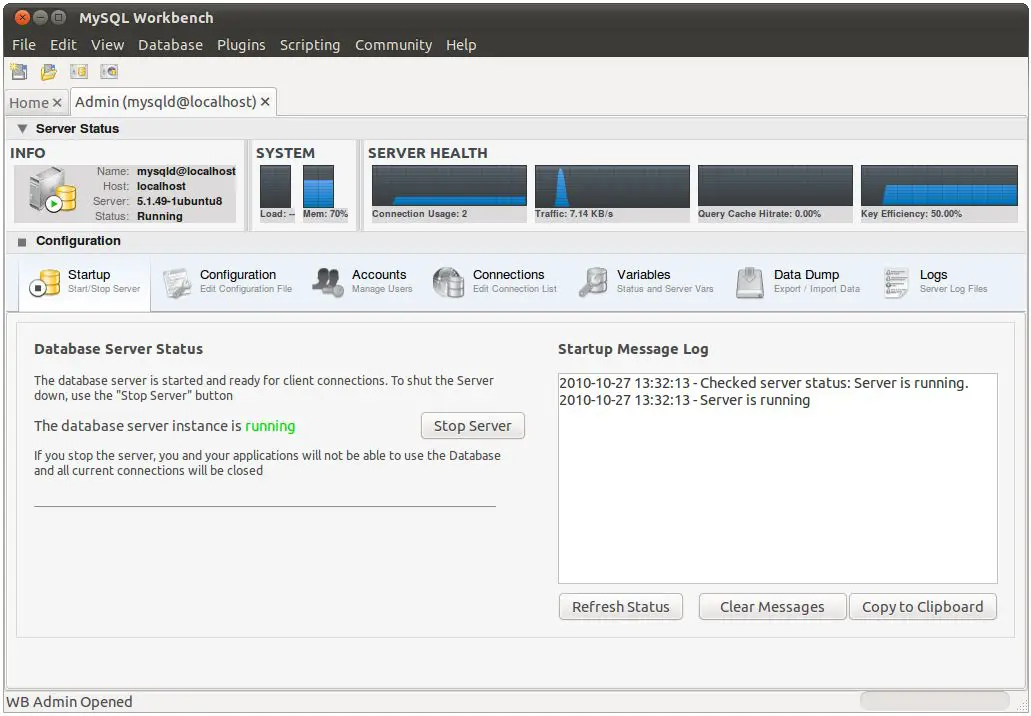
Task: Open the Database menu
Action: point(170,45)
